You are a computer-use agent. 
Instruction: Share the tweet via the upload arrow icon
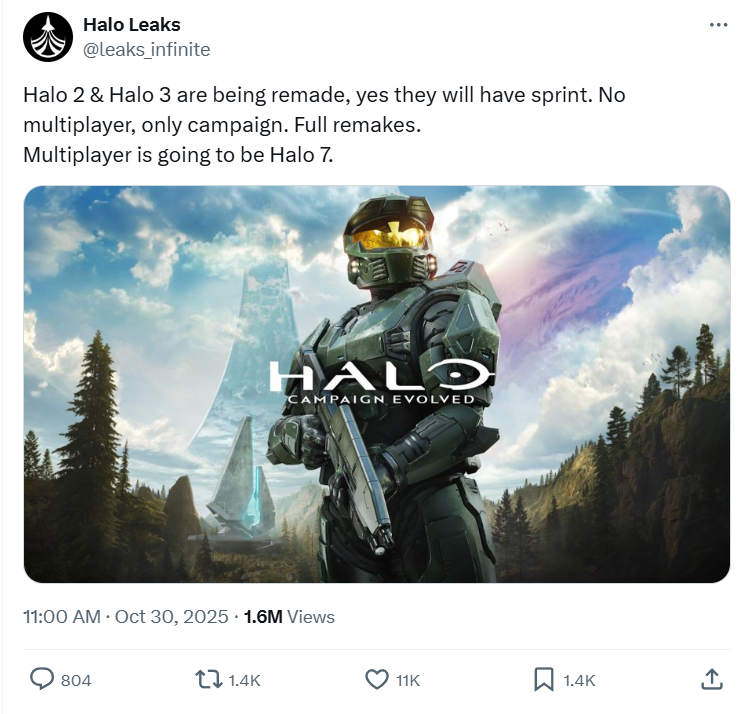pos(711,679)
